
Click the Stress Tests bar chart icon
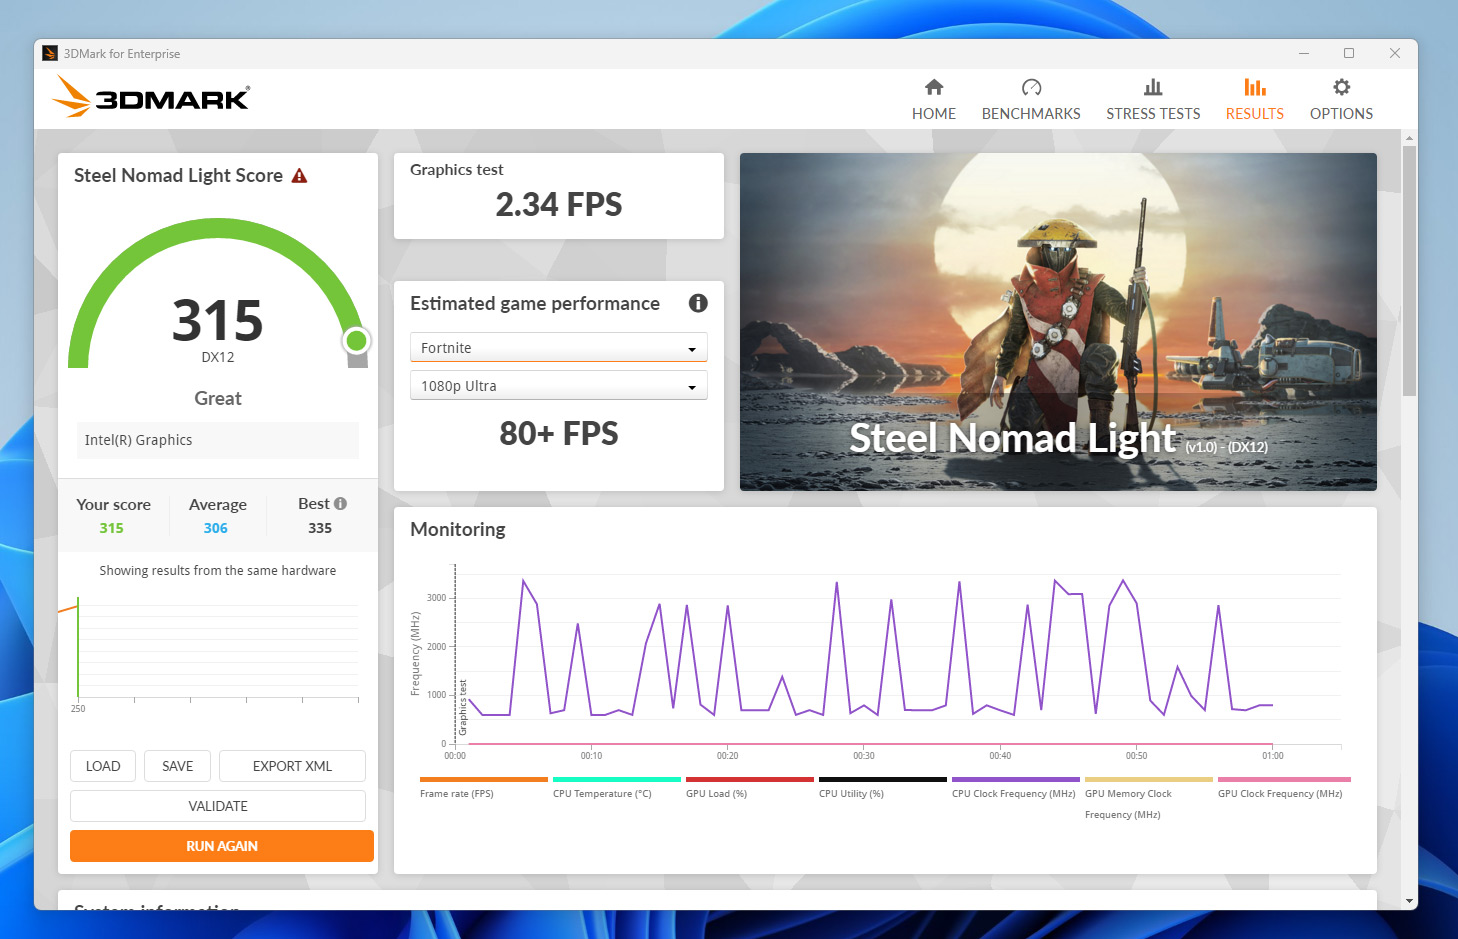(x=1153, y=88)
